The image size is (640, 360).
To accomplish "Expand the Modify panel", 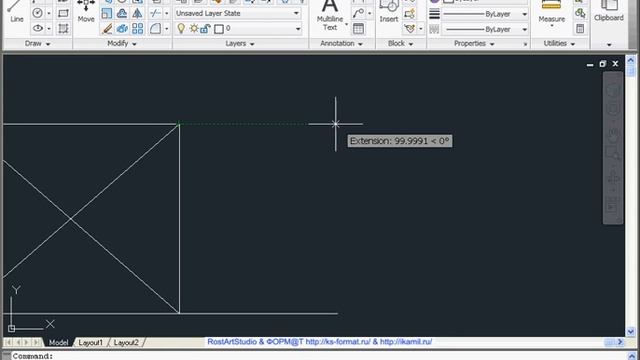I will pos(122,43).
